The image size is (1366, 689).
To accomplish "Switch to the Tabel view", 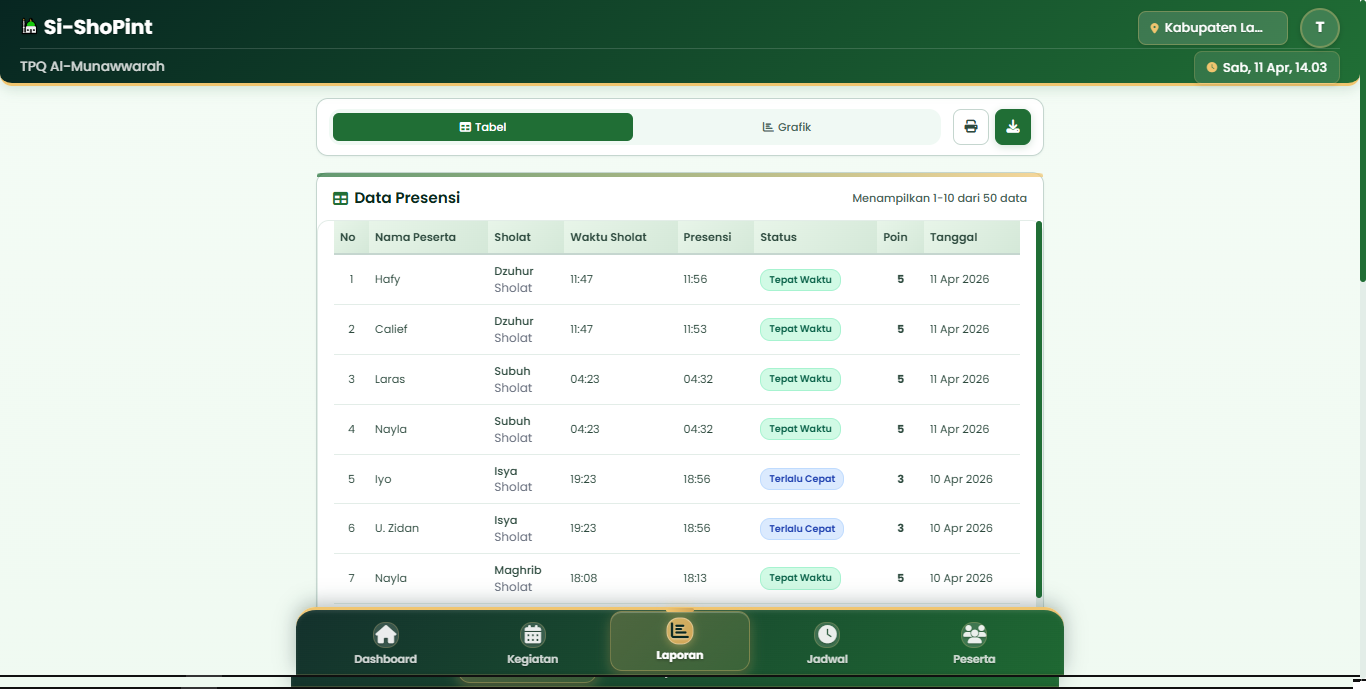I will [x=483, y=127].
